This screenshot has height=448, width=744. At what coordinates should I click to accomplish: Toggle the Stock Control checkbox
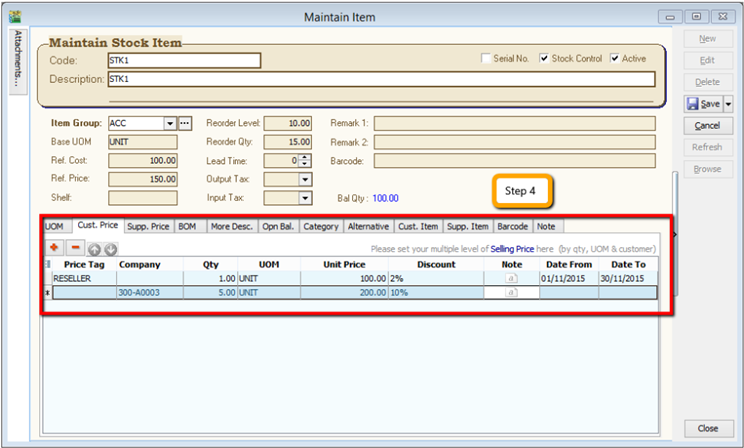(x=544, y=59)
